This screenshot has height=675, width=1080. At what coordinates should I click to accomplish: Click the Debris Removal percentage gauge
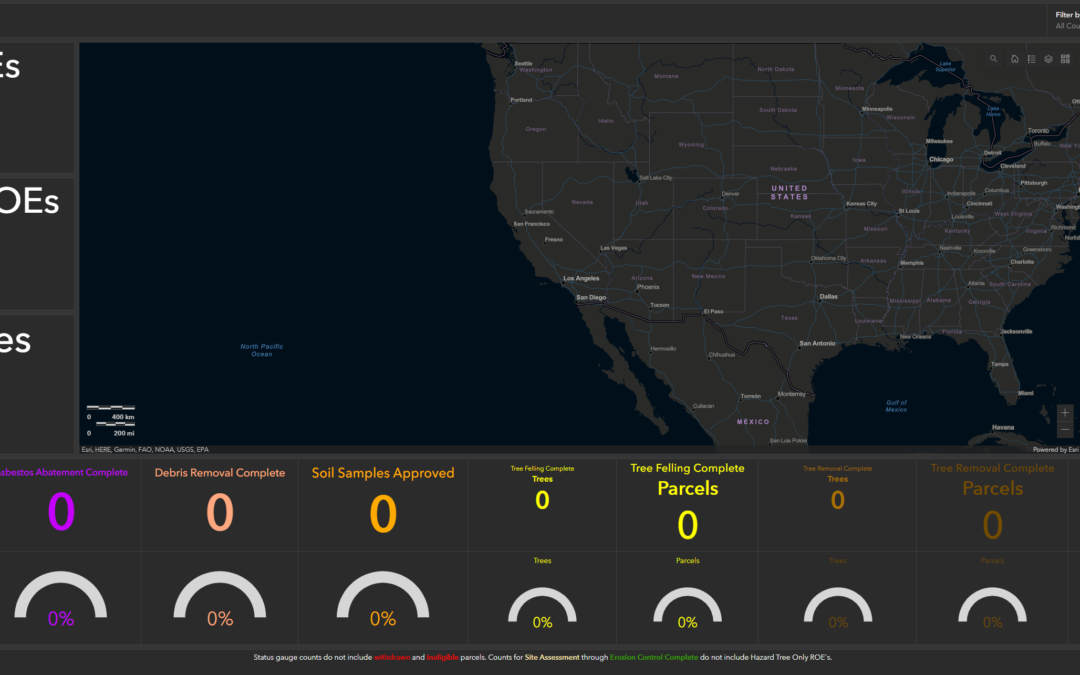coord(220,605)
